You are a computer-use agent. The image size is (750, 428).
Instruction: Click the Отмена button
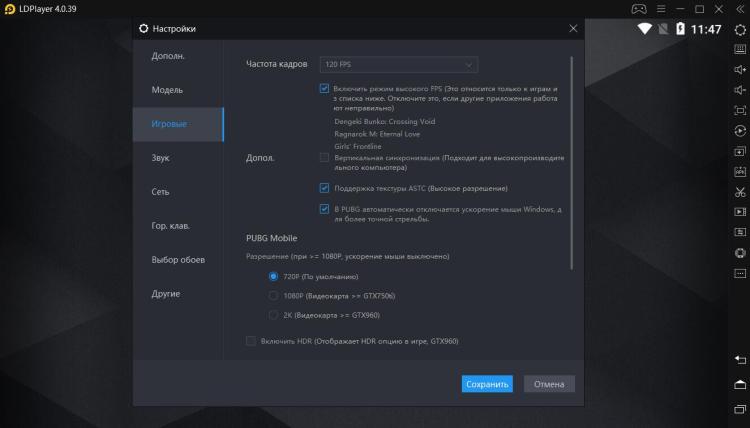coord(549,384)
